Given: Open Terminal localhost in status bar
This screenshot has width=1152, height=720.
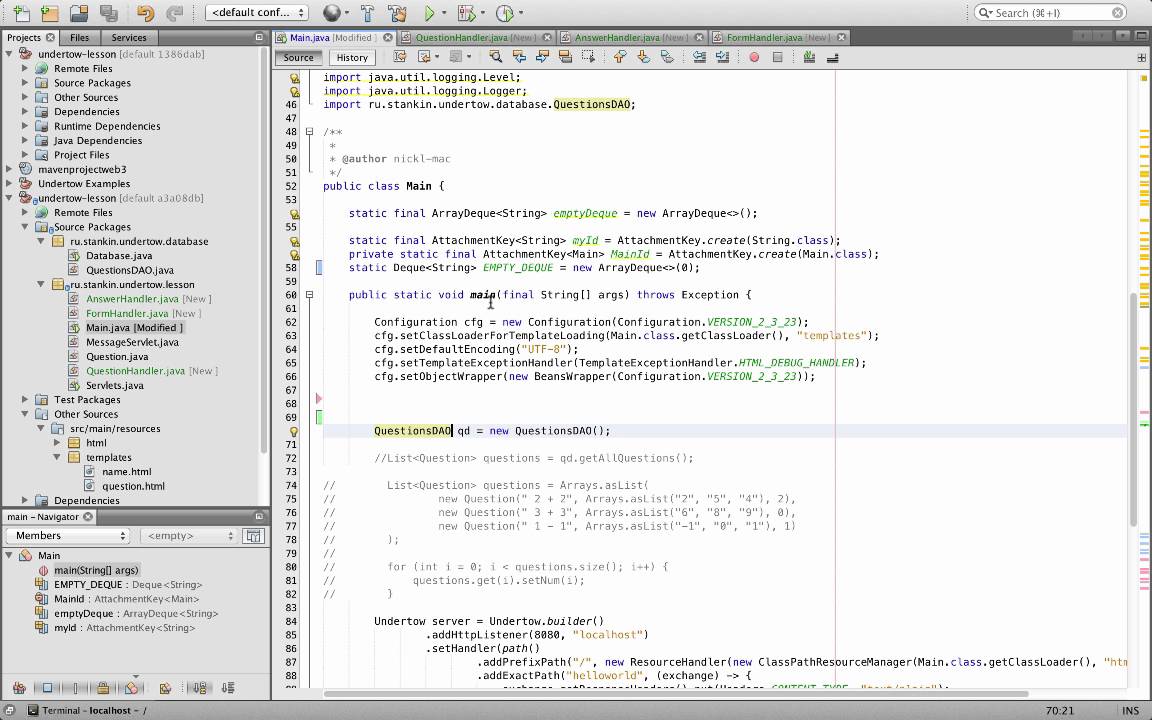Looking at the screenshot, I should (87, 710).
